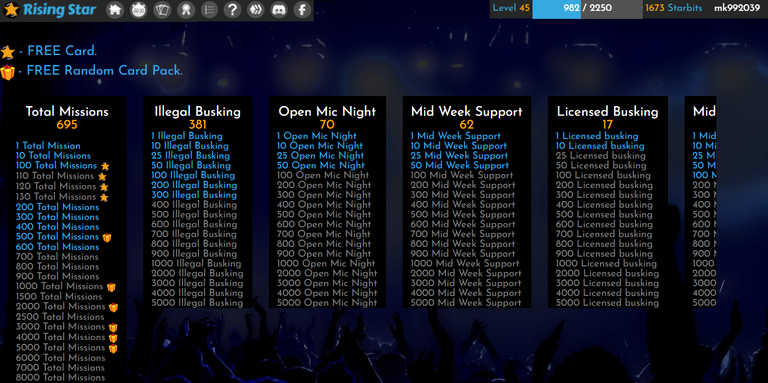
Task: Open the question mark help icon
Action: tap(233, 10)
